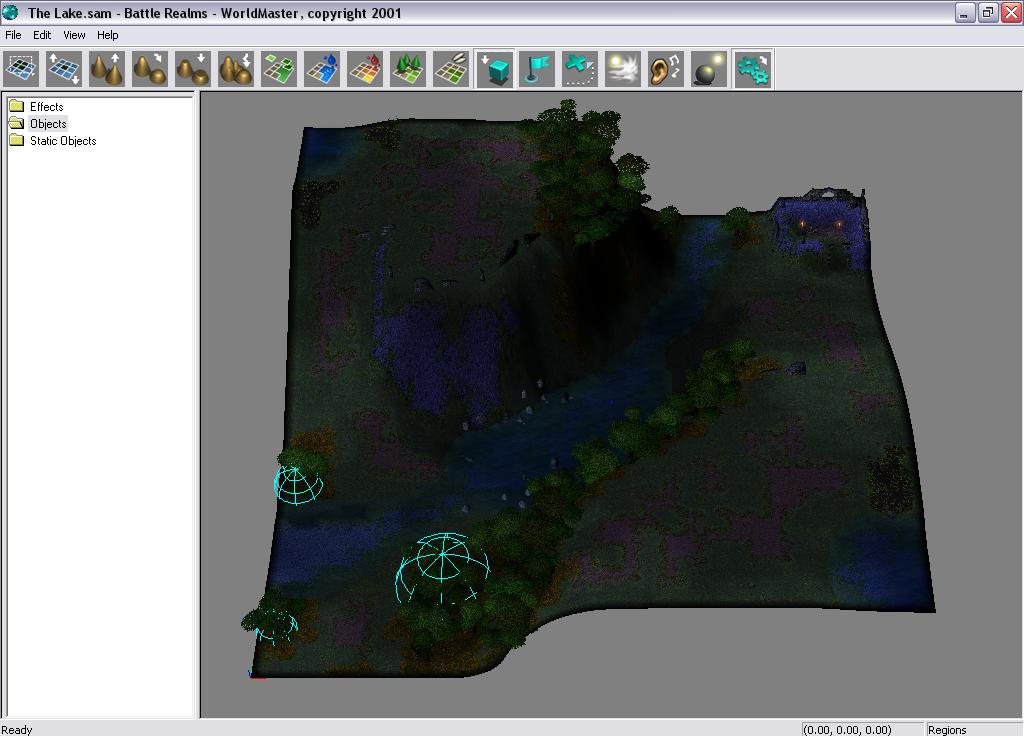Open the Edit menu
This screenshot has width=1024, height=736.
[42, 35]
